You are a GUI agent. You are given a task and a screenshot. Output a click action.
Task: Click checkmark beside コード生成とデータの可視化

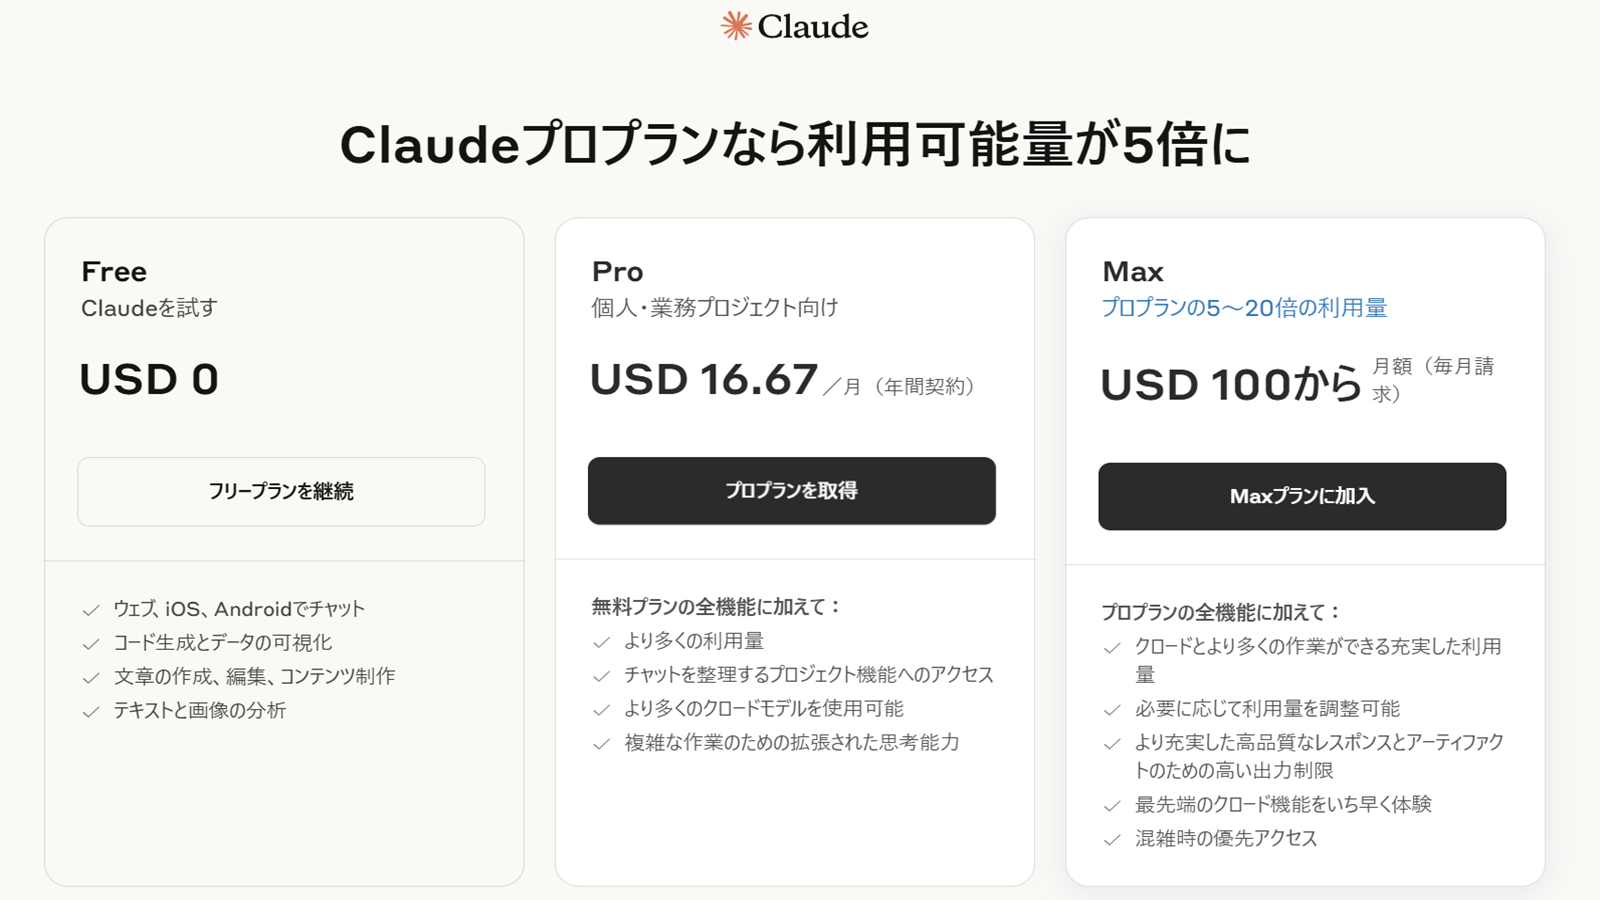click(91, 644)
